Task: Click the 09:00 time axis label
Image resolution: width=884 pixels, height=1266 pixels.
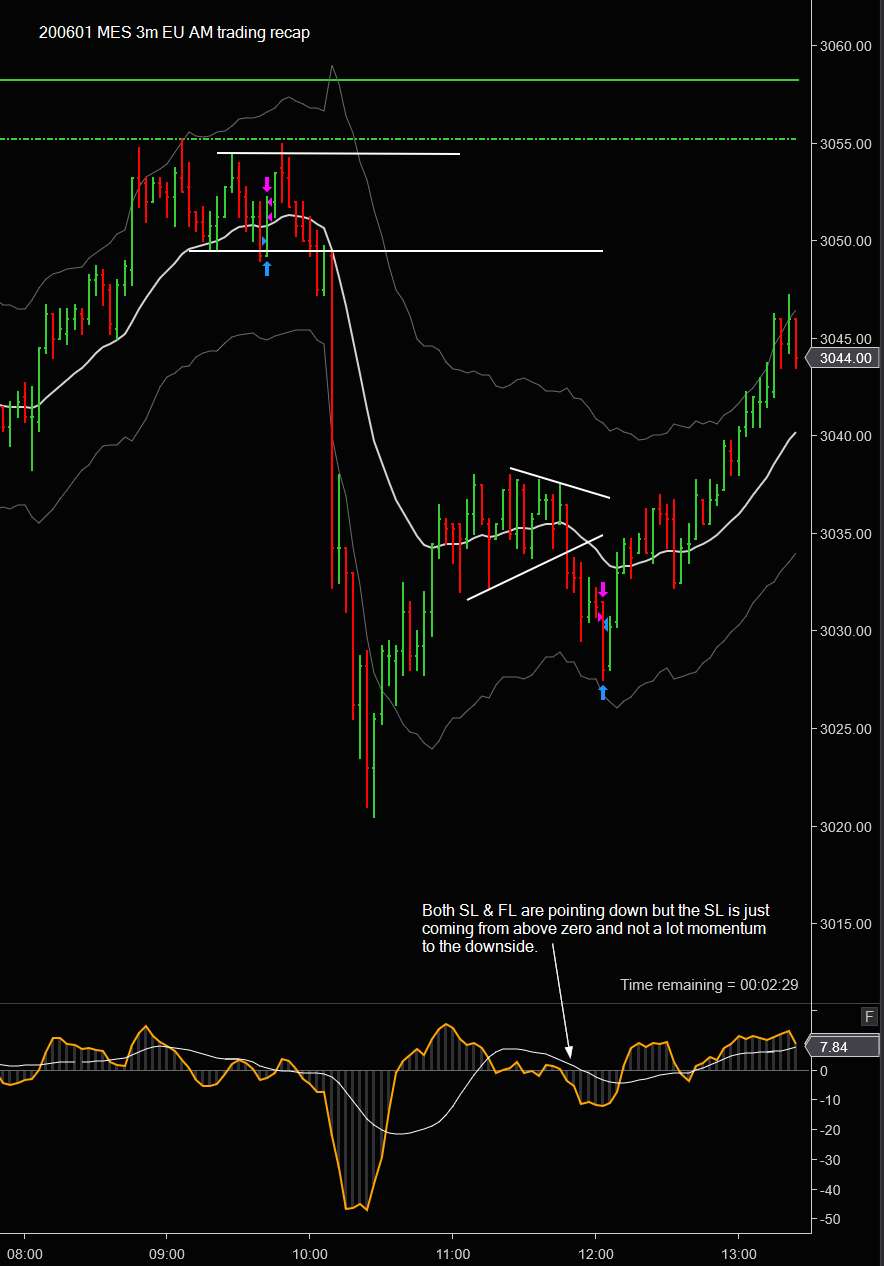Action: point(167,1254)
